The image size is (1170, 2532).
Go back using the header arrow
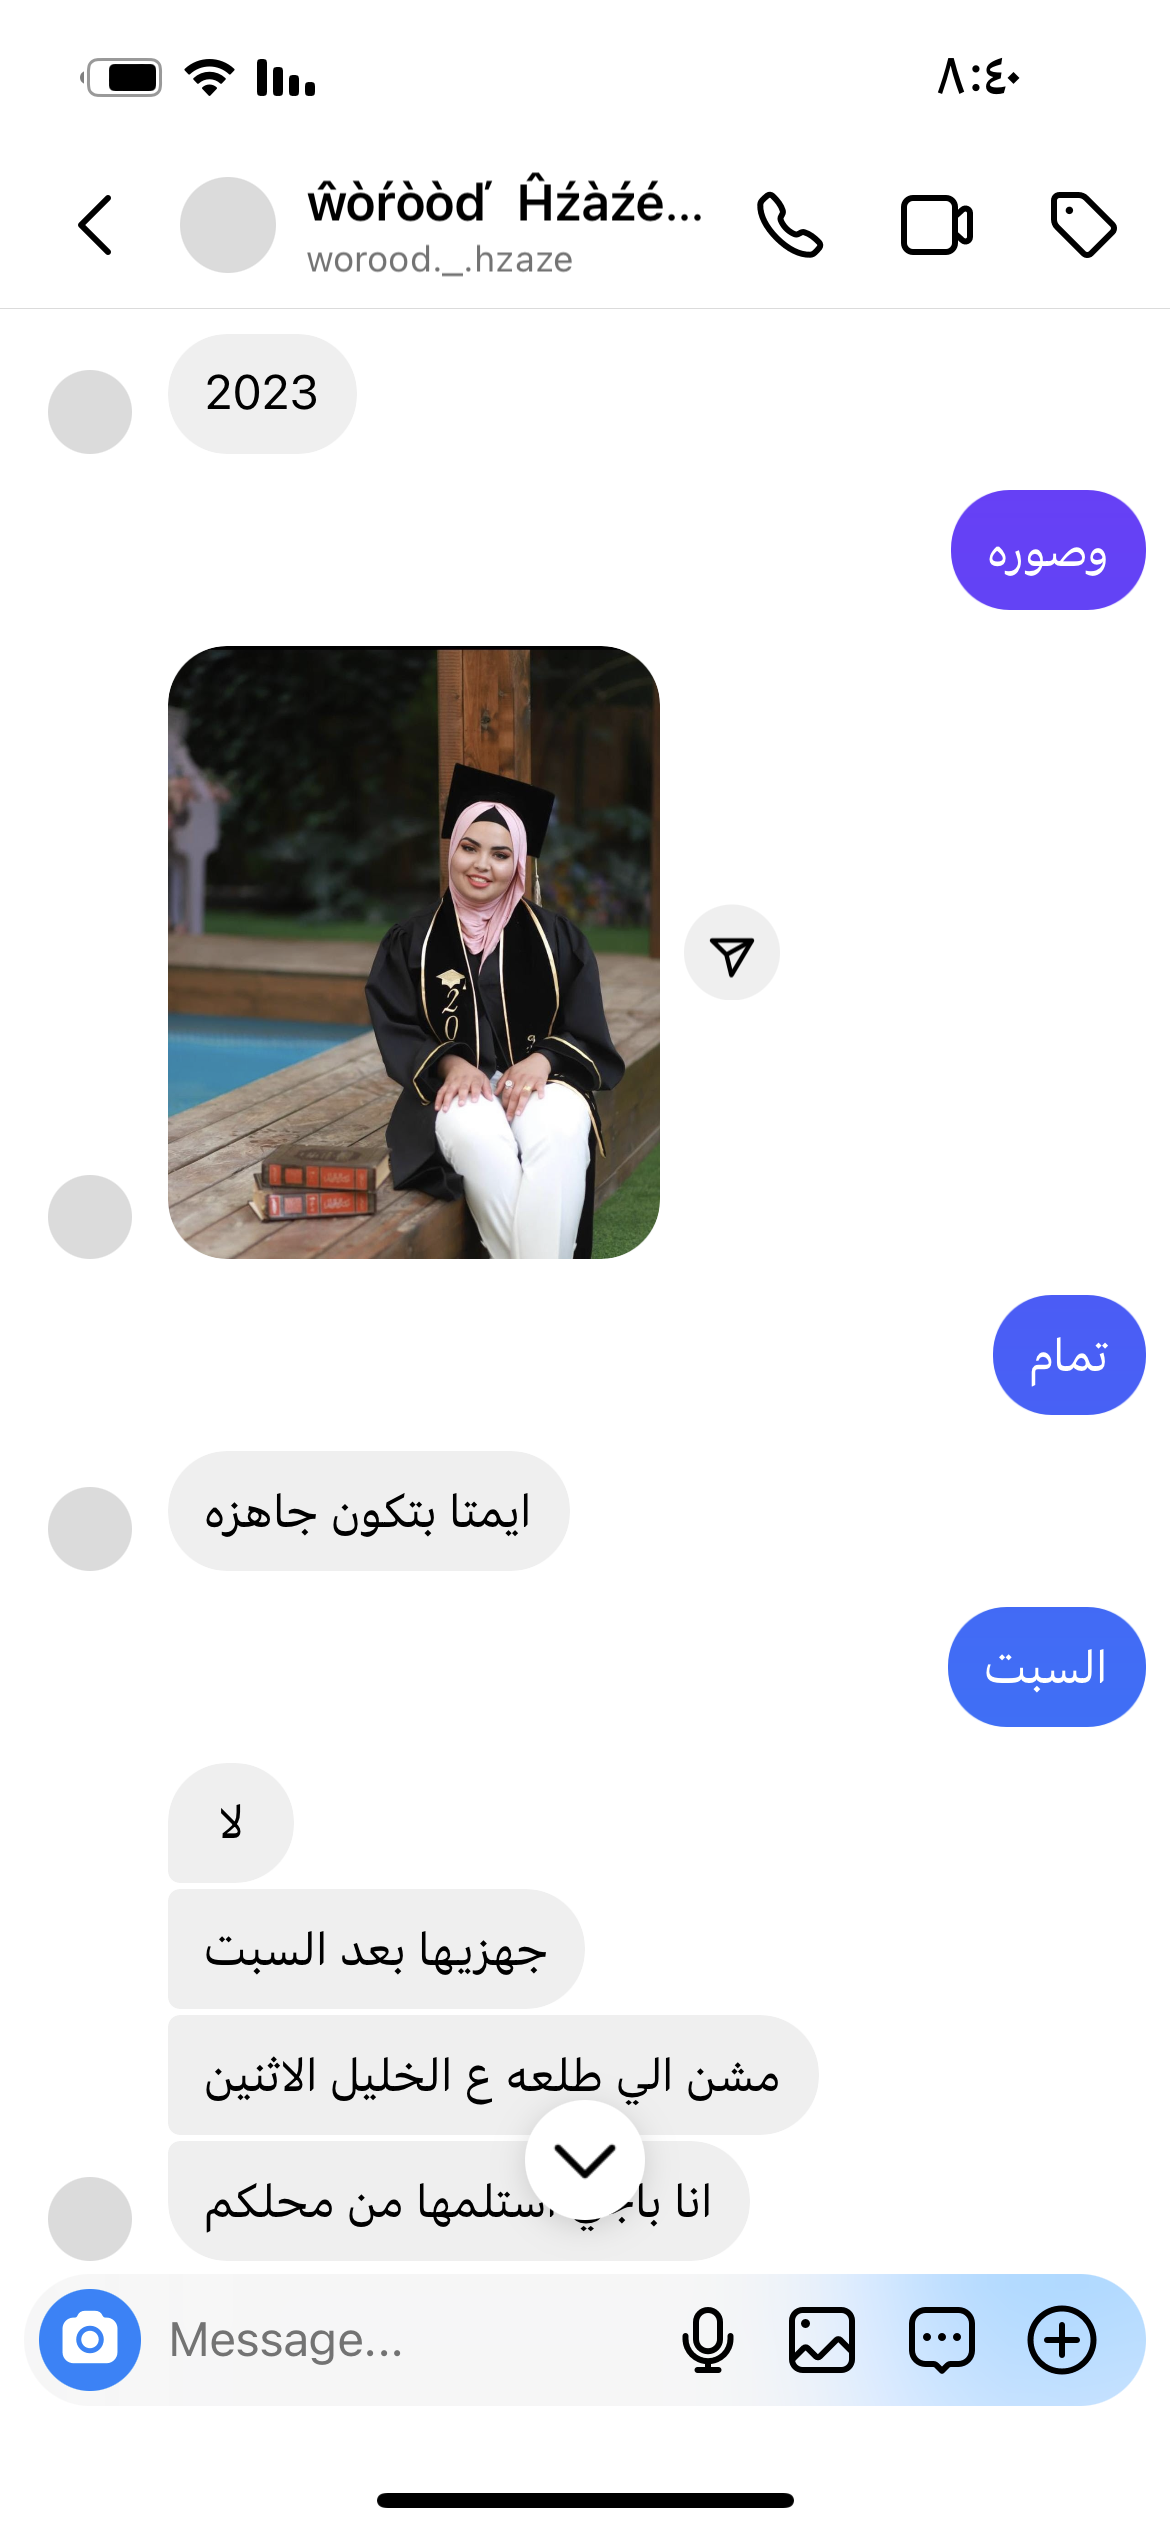tap(95, 225)
